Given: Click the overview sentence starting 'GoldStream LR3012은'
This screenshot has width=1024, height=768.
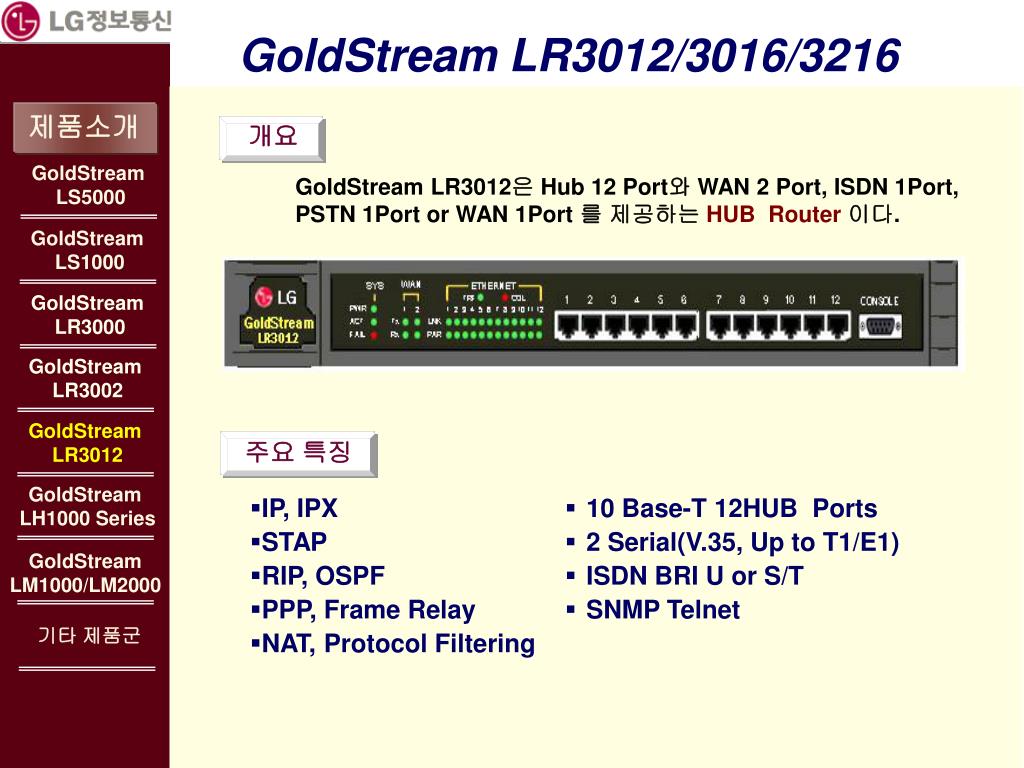Looking at the screenshot, I should 627,200.
